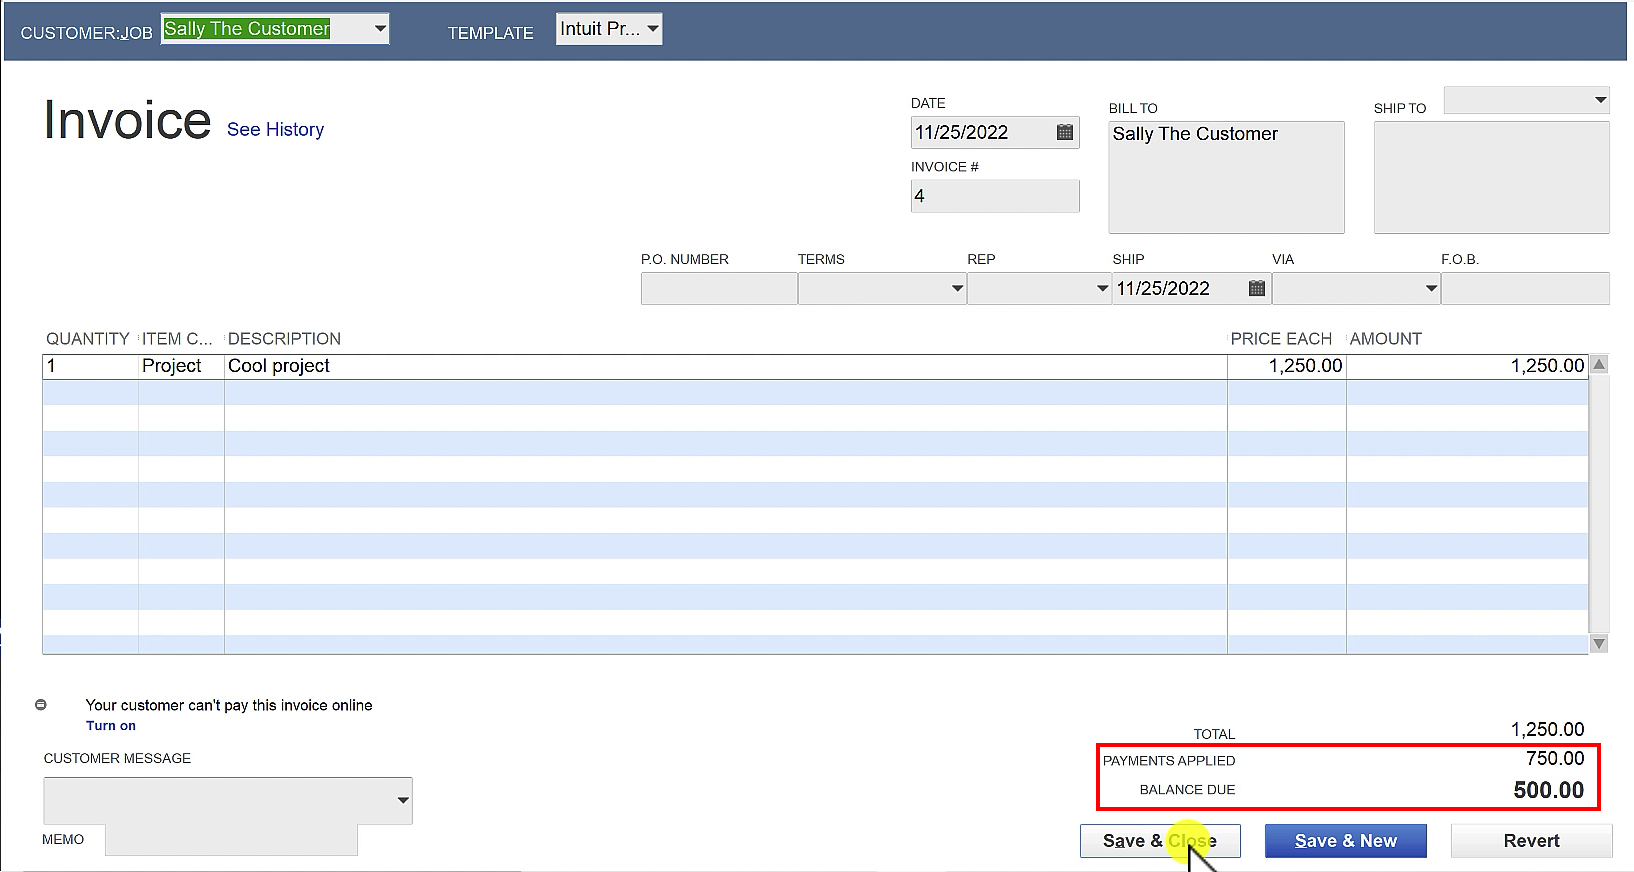This screenshot has width=1634, height=872.
Task: Expand the Template dropdown
Action: tap(653, 29)
